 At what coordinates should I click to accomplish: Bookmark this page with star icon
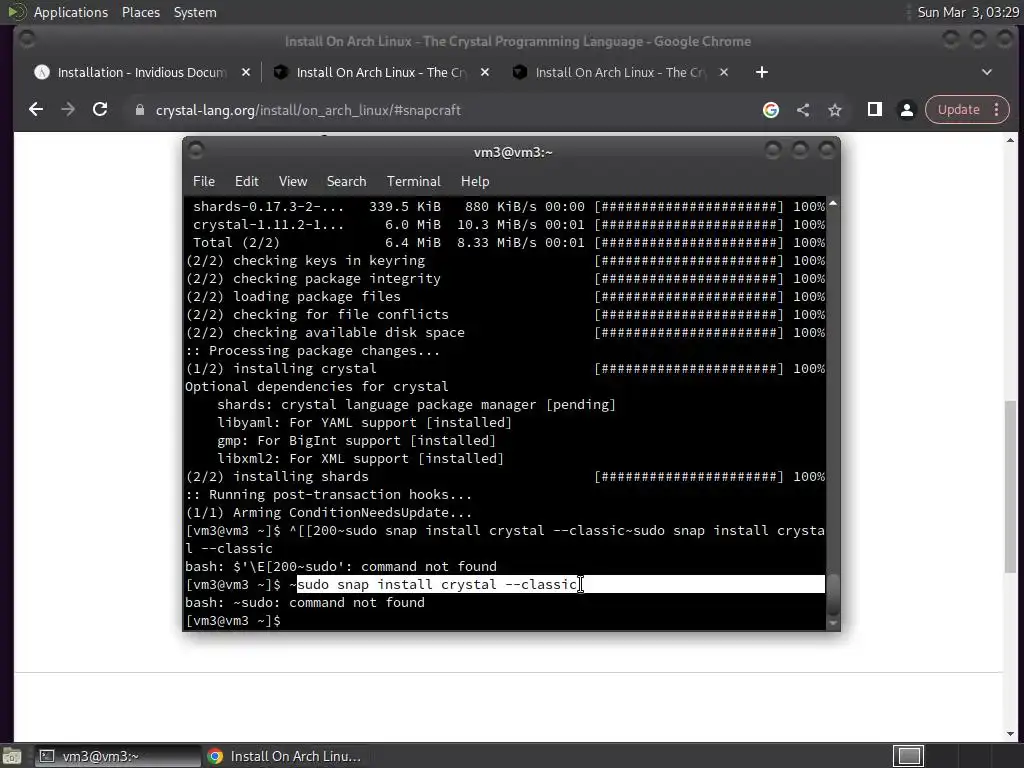(x=835, y=110)
